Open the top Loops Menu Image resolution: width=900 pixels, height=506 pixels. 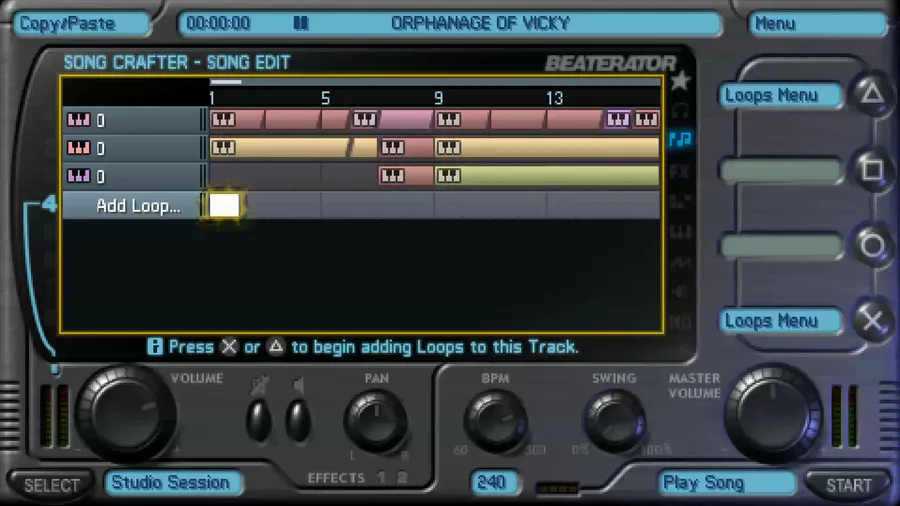(x=781, y=95)
